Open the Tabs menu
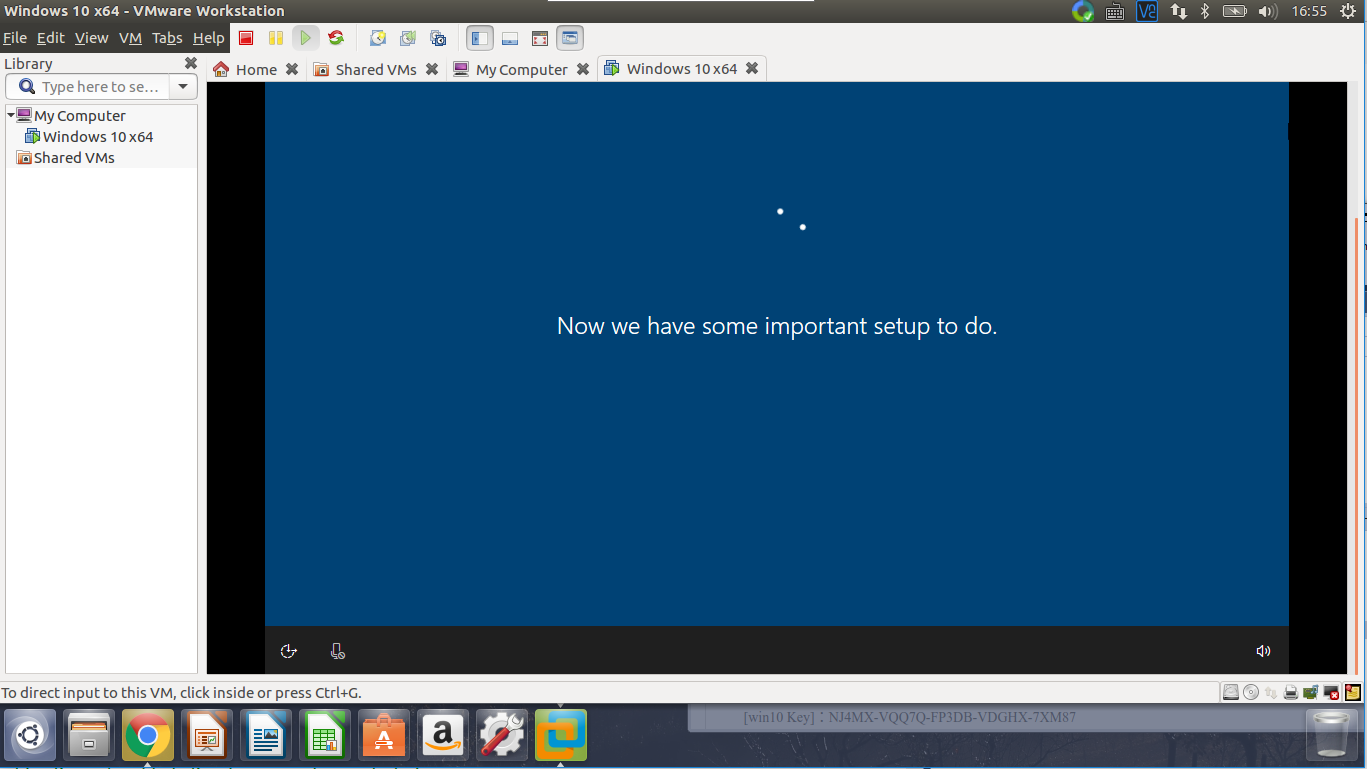Screen dimensions: 1367x769 pos(167,38)
